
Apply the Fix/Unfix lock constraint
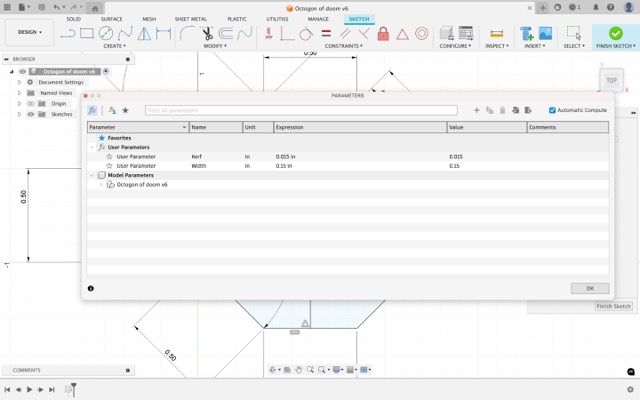point(383,33)
